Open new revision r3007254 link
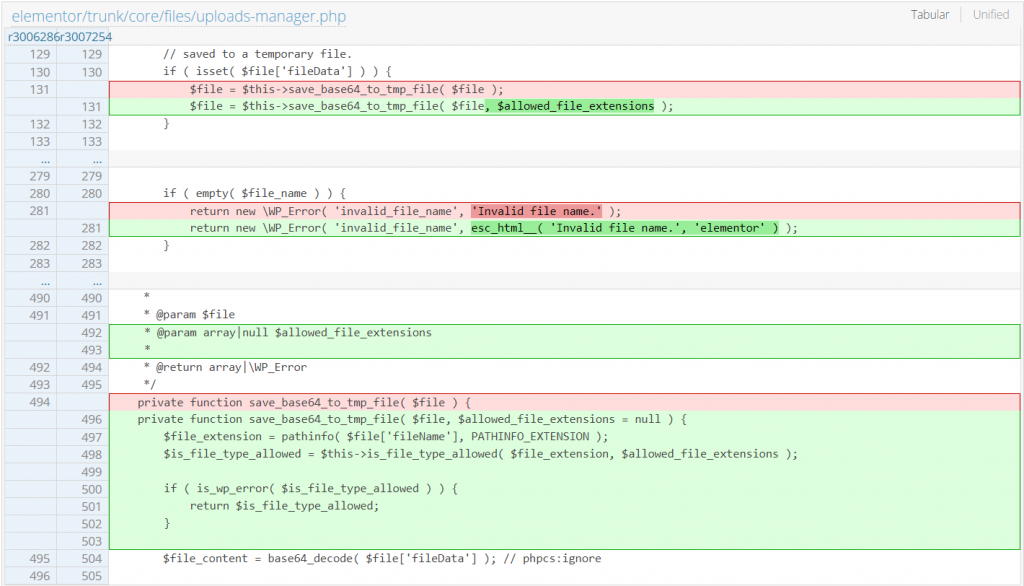This screenshot has height=586, width=1024. [85, 37]
